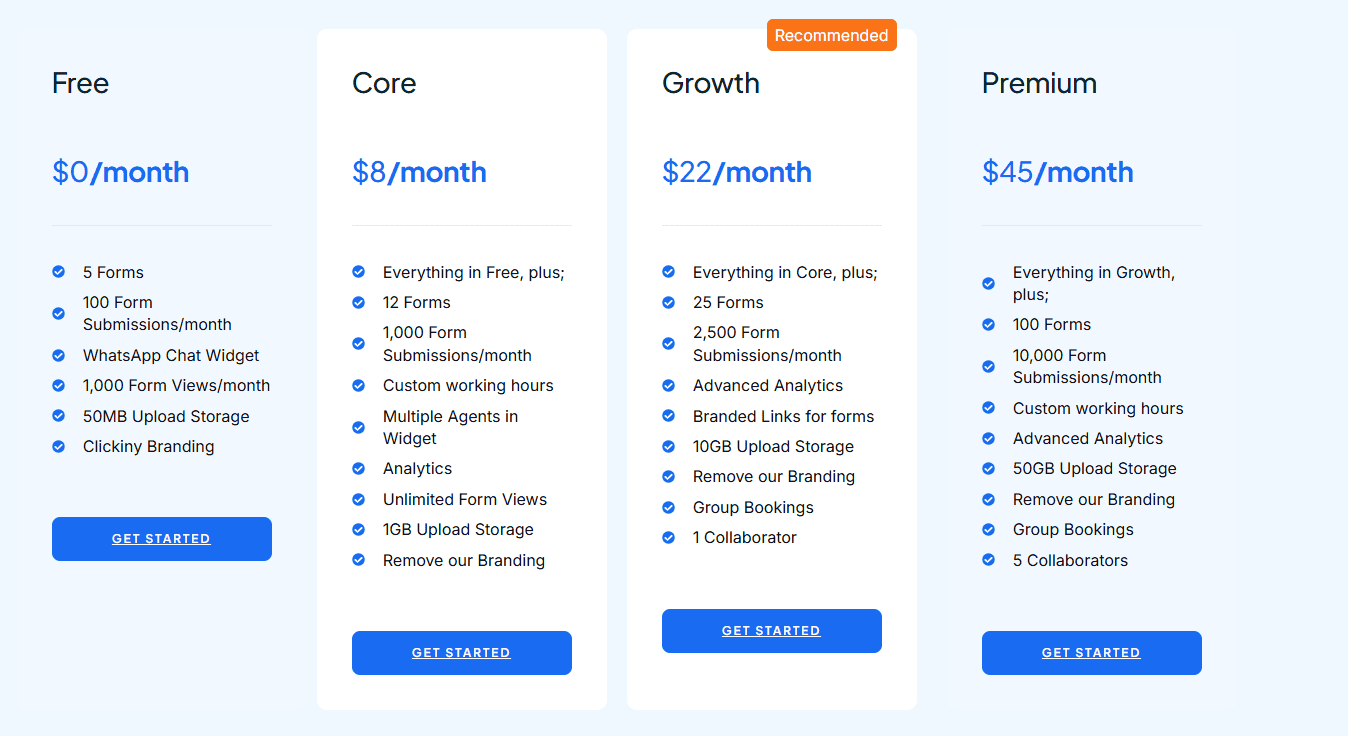Click the checkmark beside Group Bookings in Premium

point(988,529)
